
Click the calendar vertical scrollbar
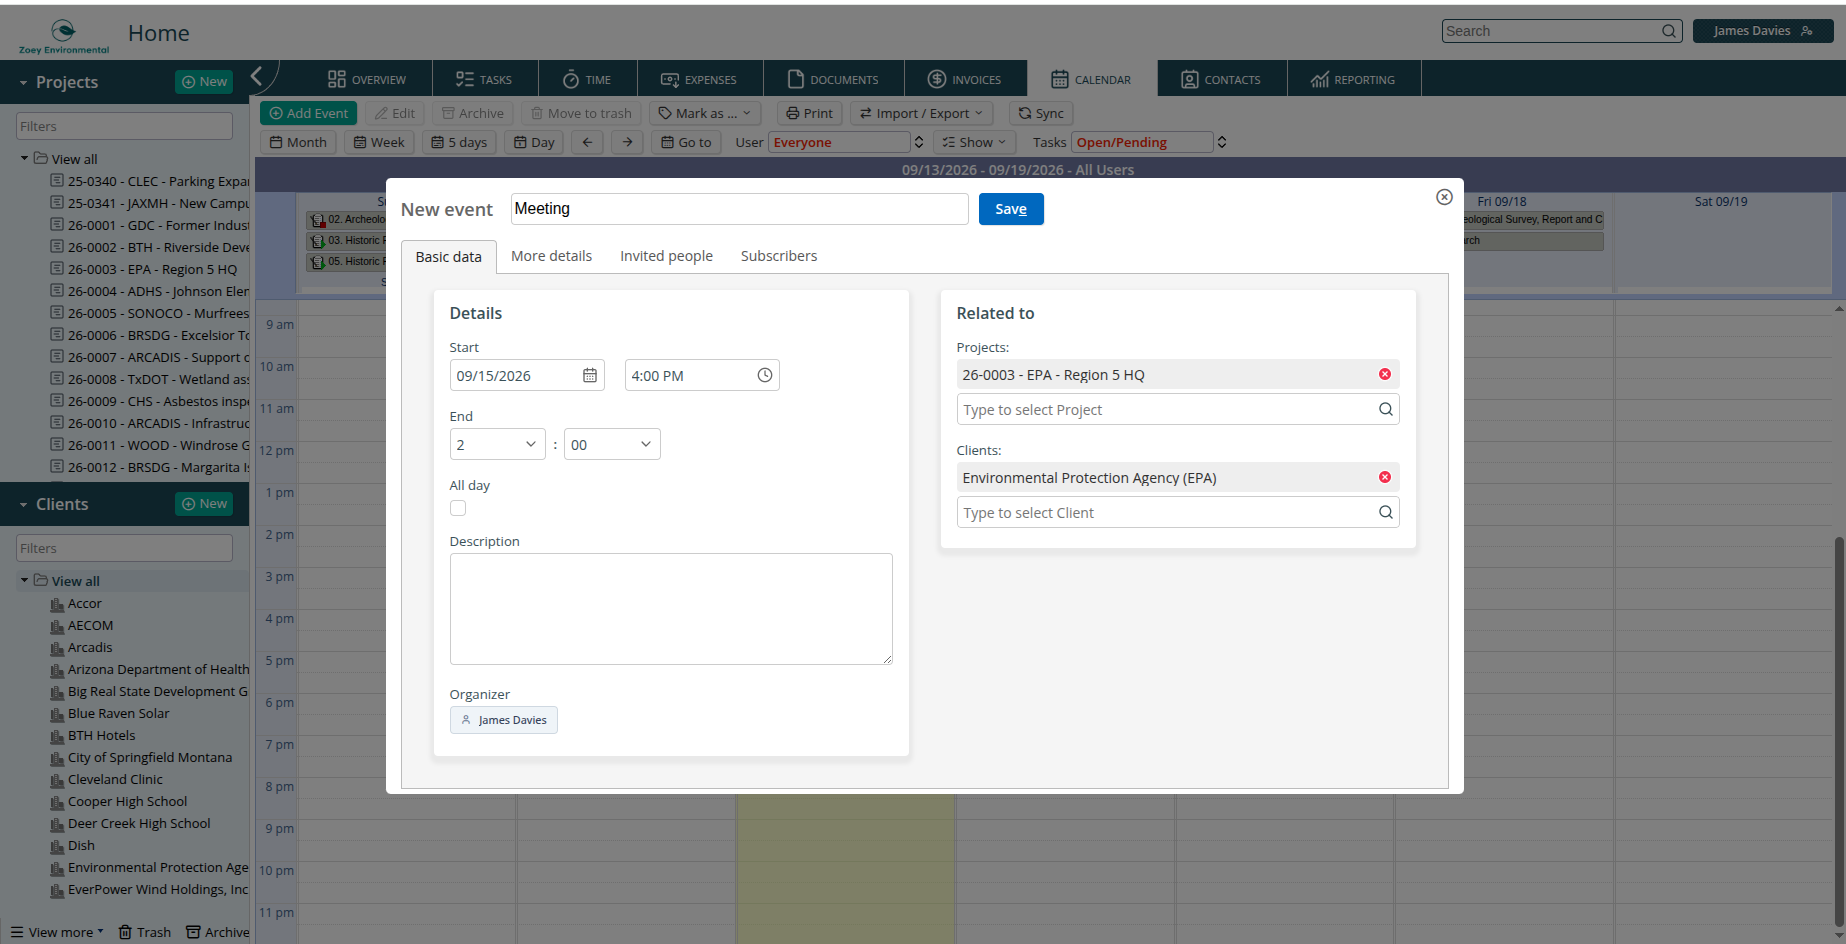(1839, 730)
